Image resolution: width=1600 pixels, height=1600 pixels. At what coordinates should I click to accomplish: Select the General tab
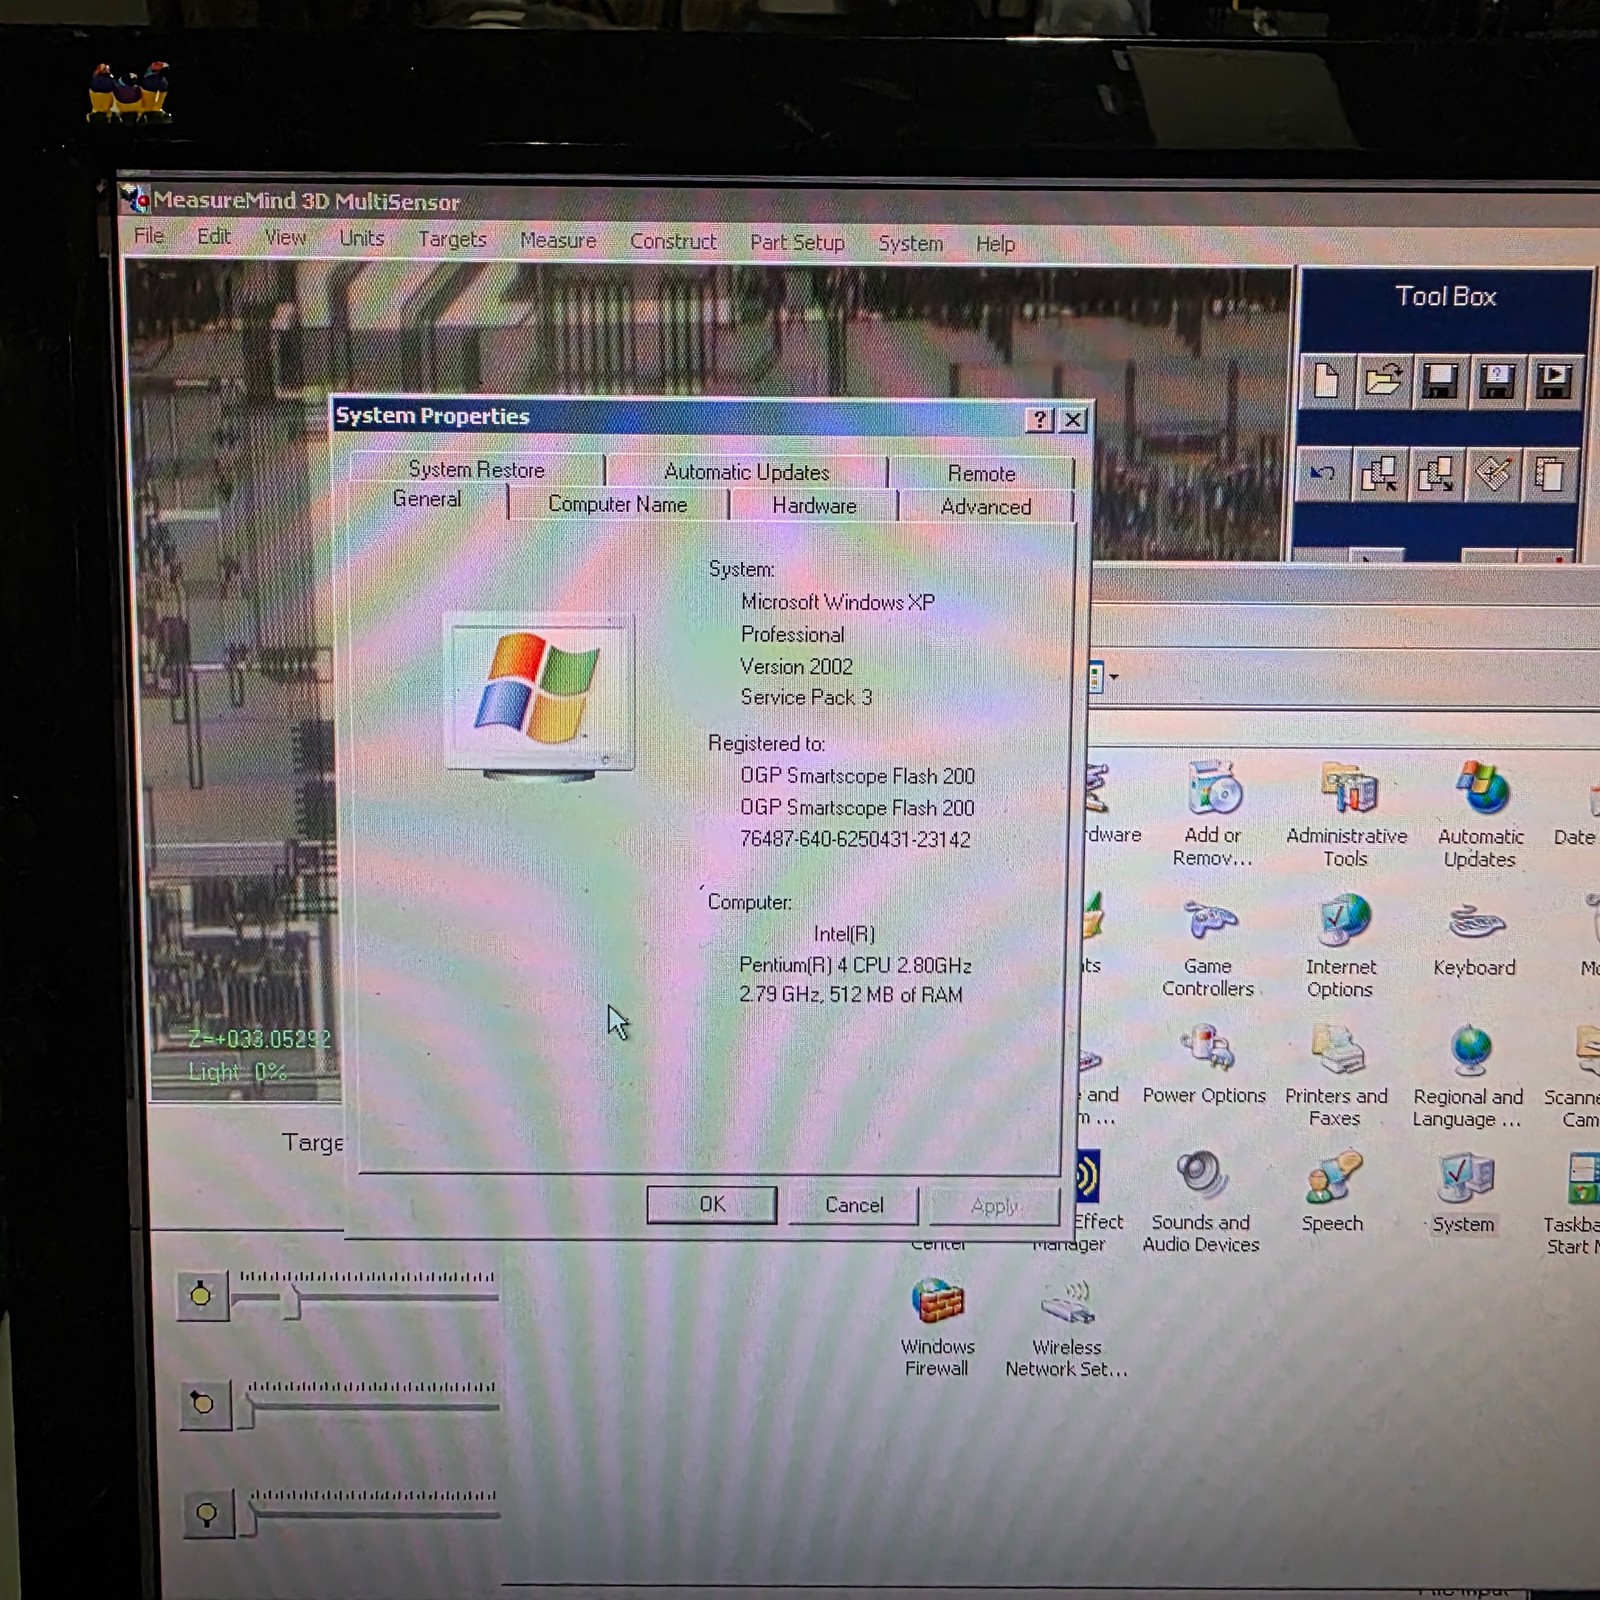(x=427, y=499)
